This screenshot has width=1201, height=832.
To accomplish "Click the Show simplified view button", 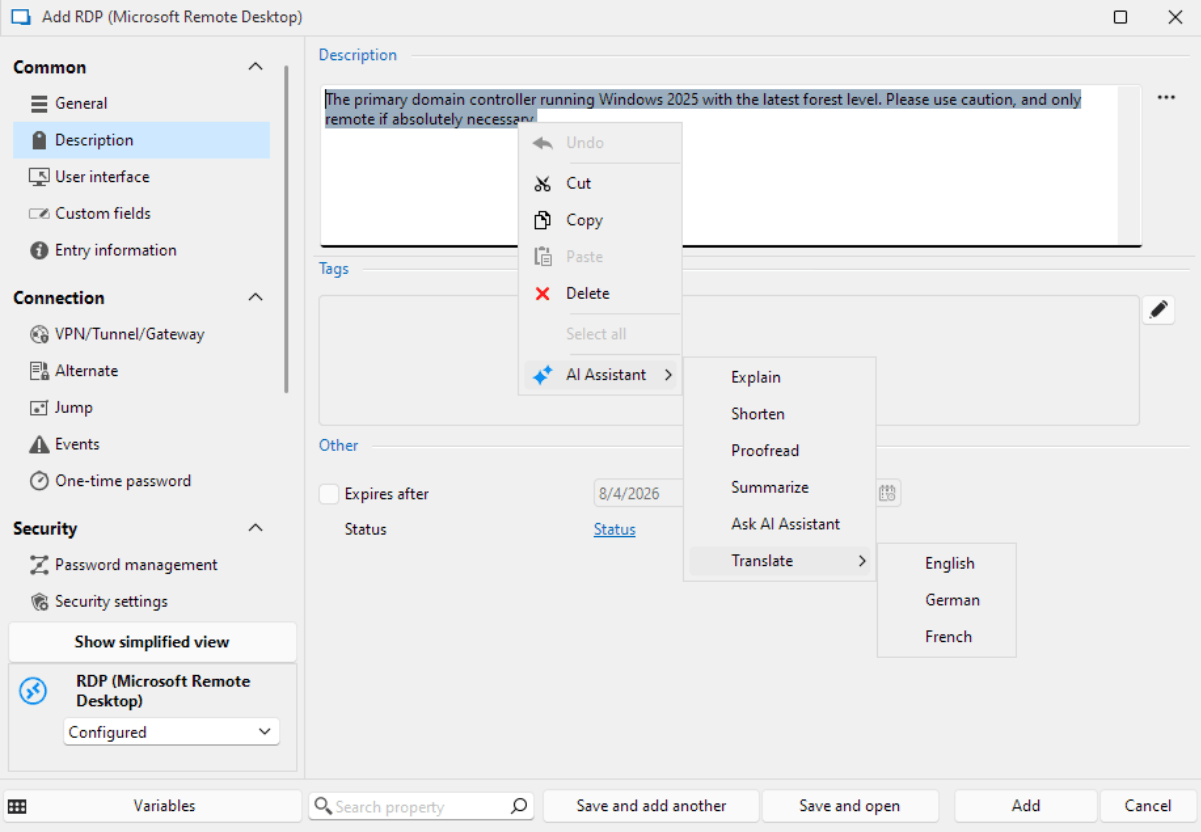I will coord(152,642).
